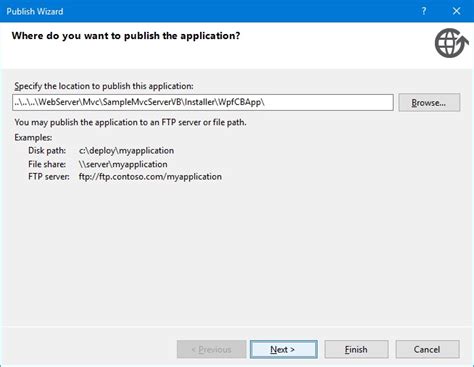Click the 'Specify the location' label

104,86
